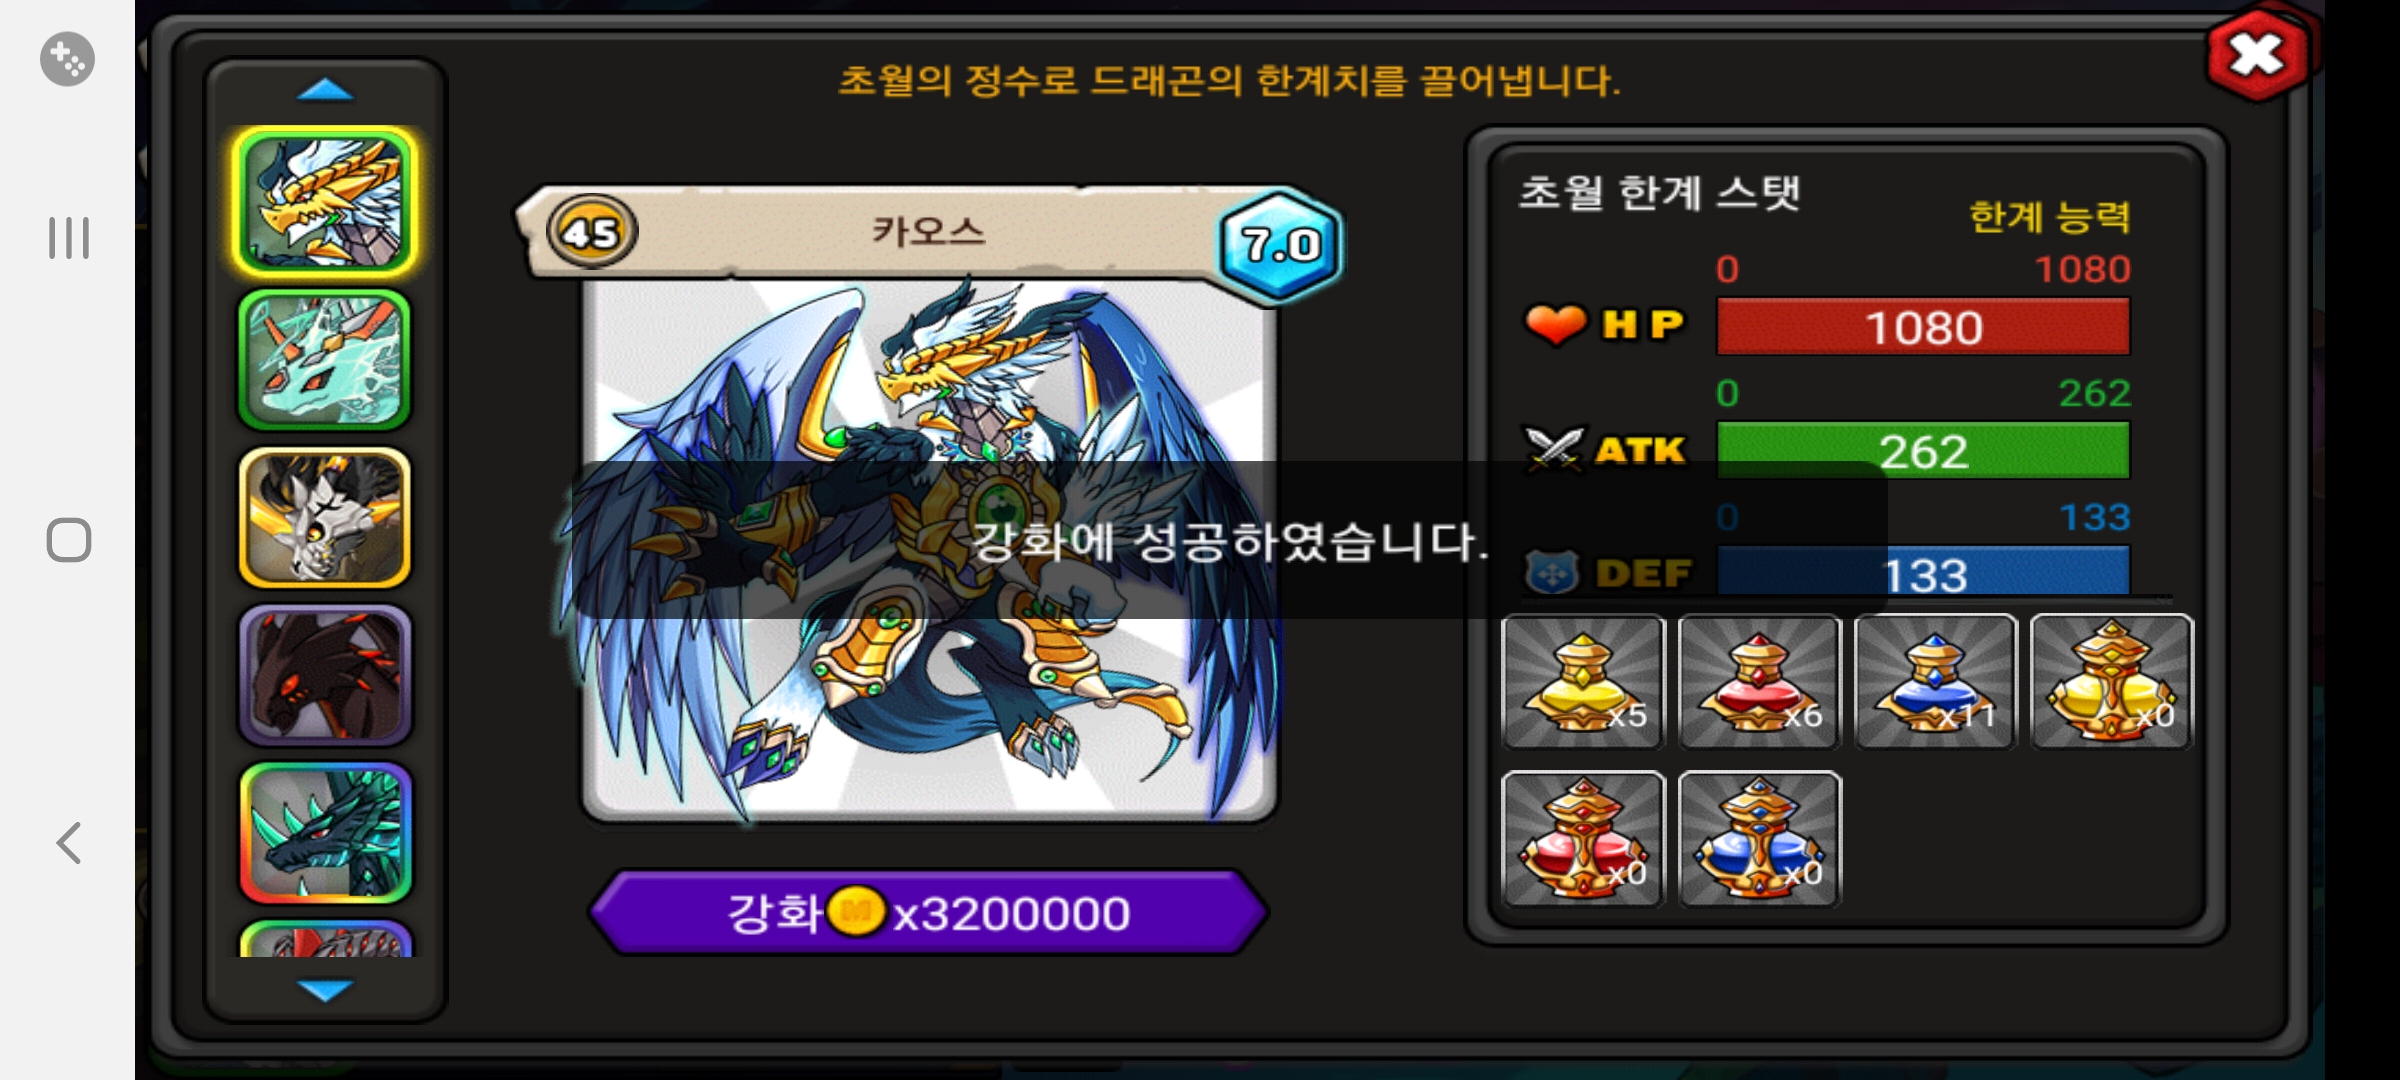Select the large red potion with x0
The width and height of the screenshot is (2400, 1080).
coord(1583,838)
